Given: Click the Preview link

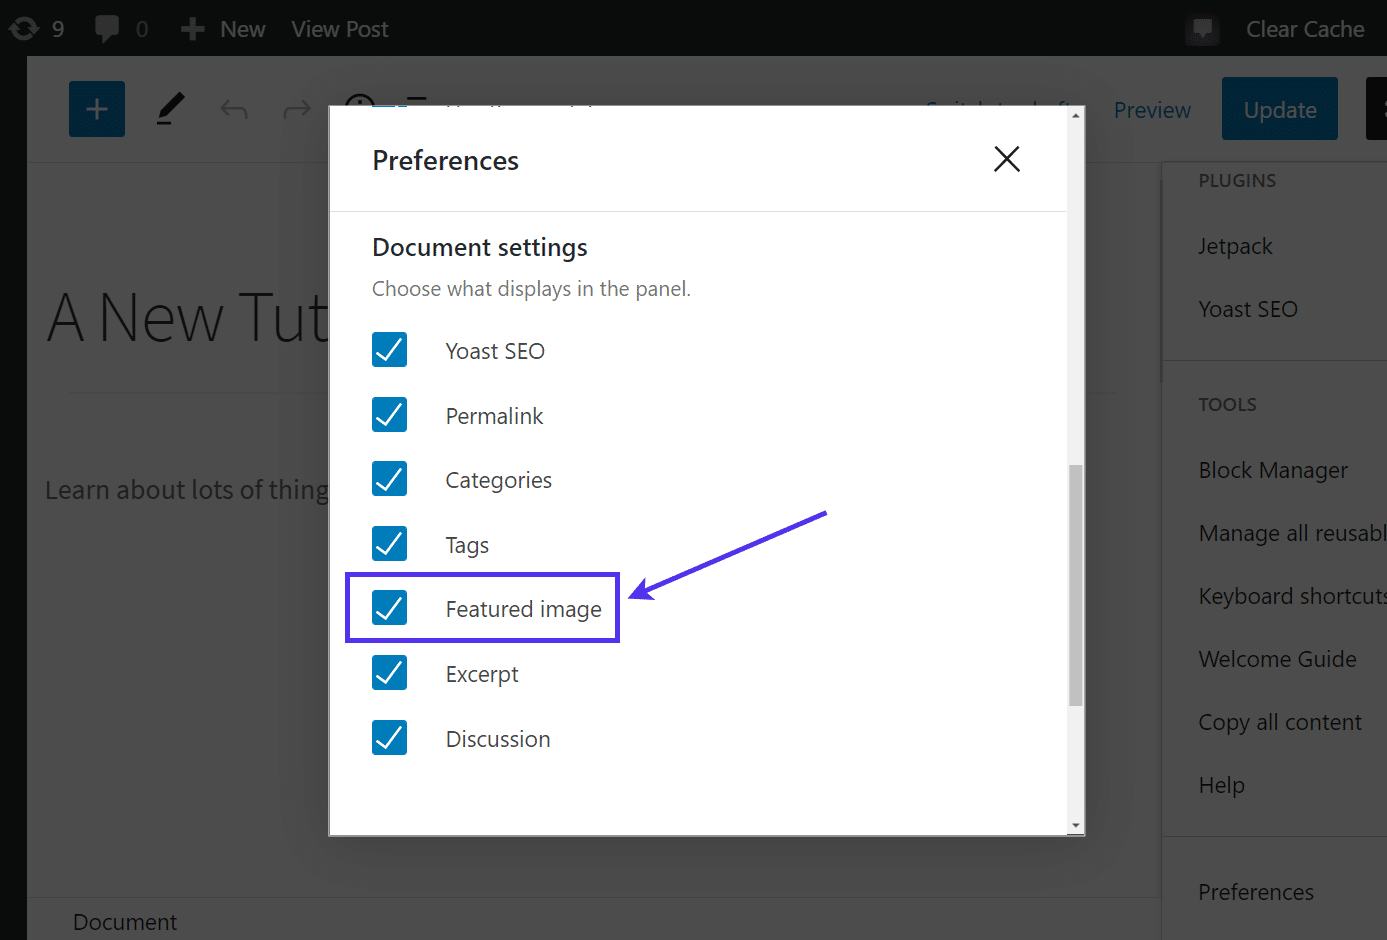Looking at the screenshot, I should 1152,110.
